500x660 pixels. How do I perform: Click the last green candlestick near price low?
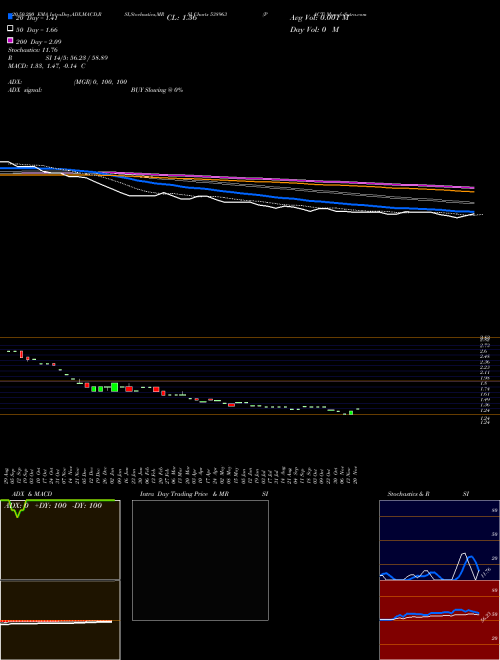pos(351,413)
